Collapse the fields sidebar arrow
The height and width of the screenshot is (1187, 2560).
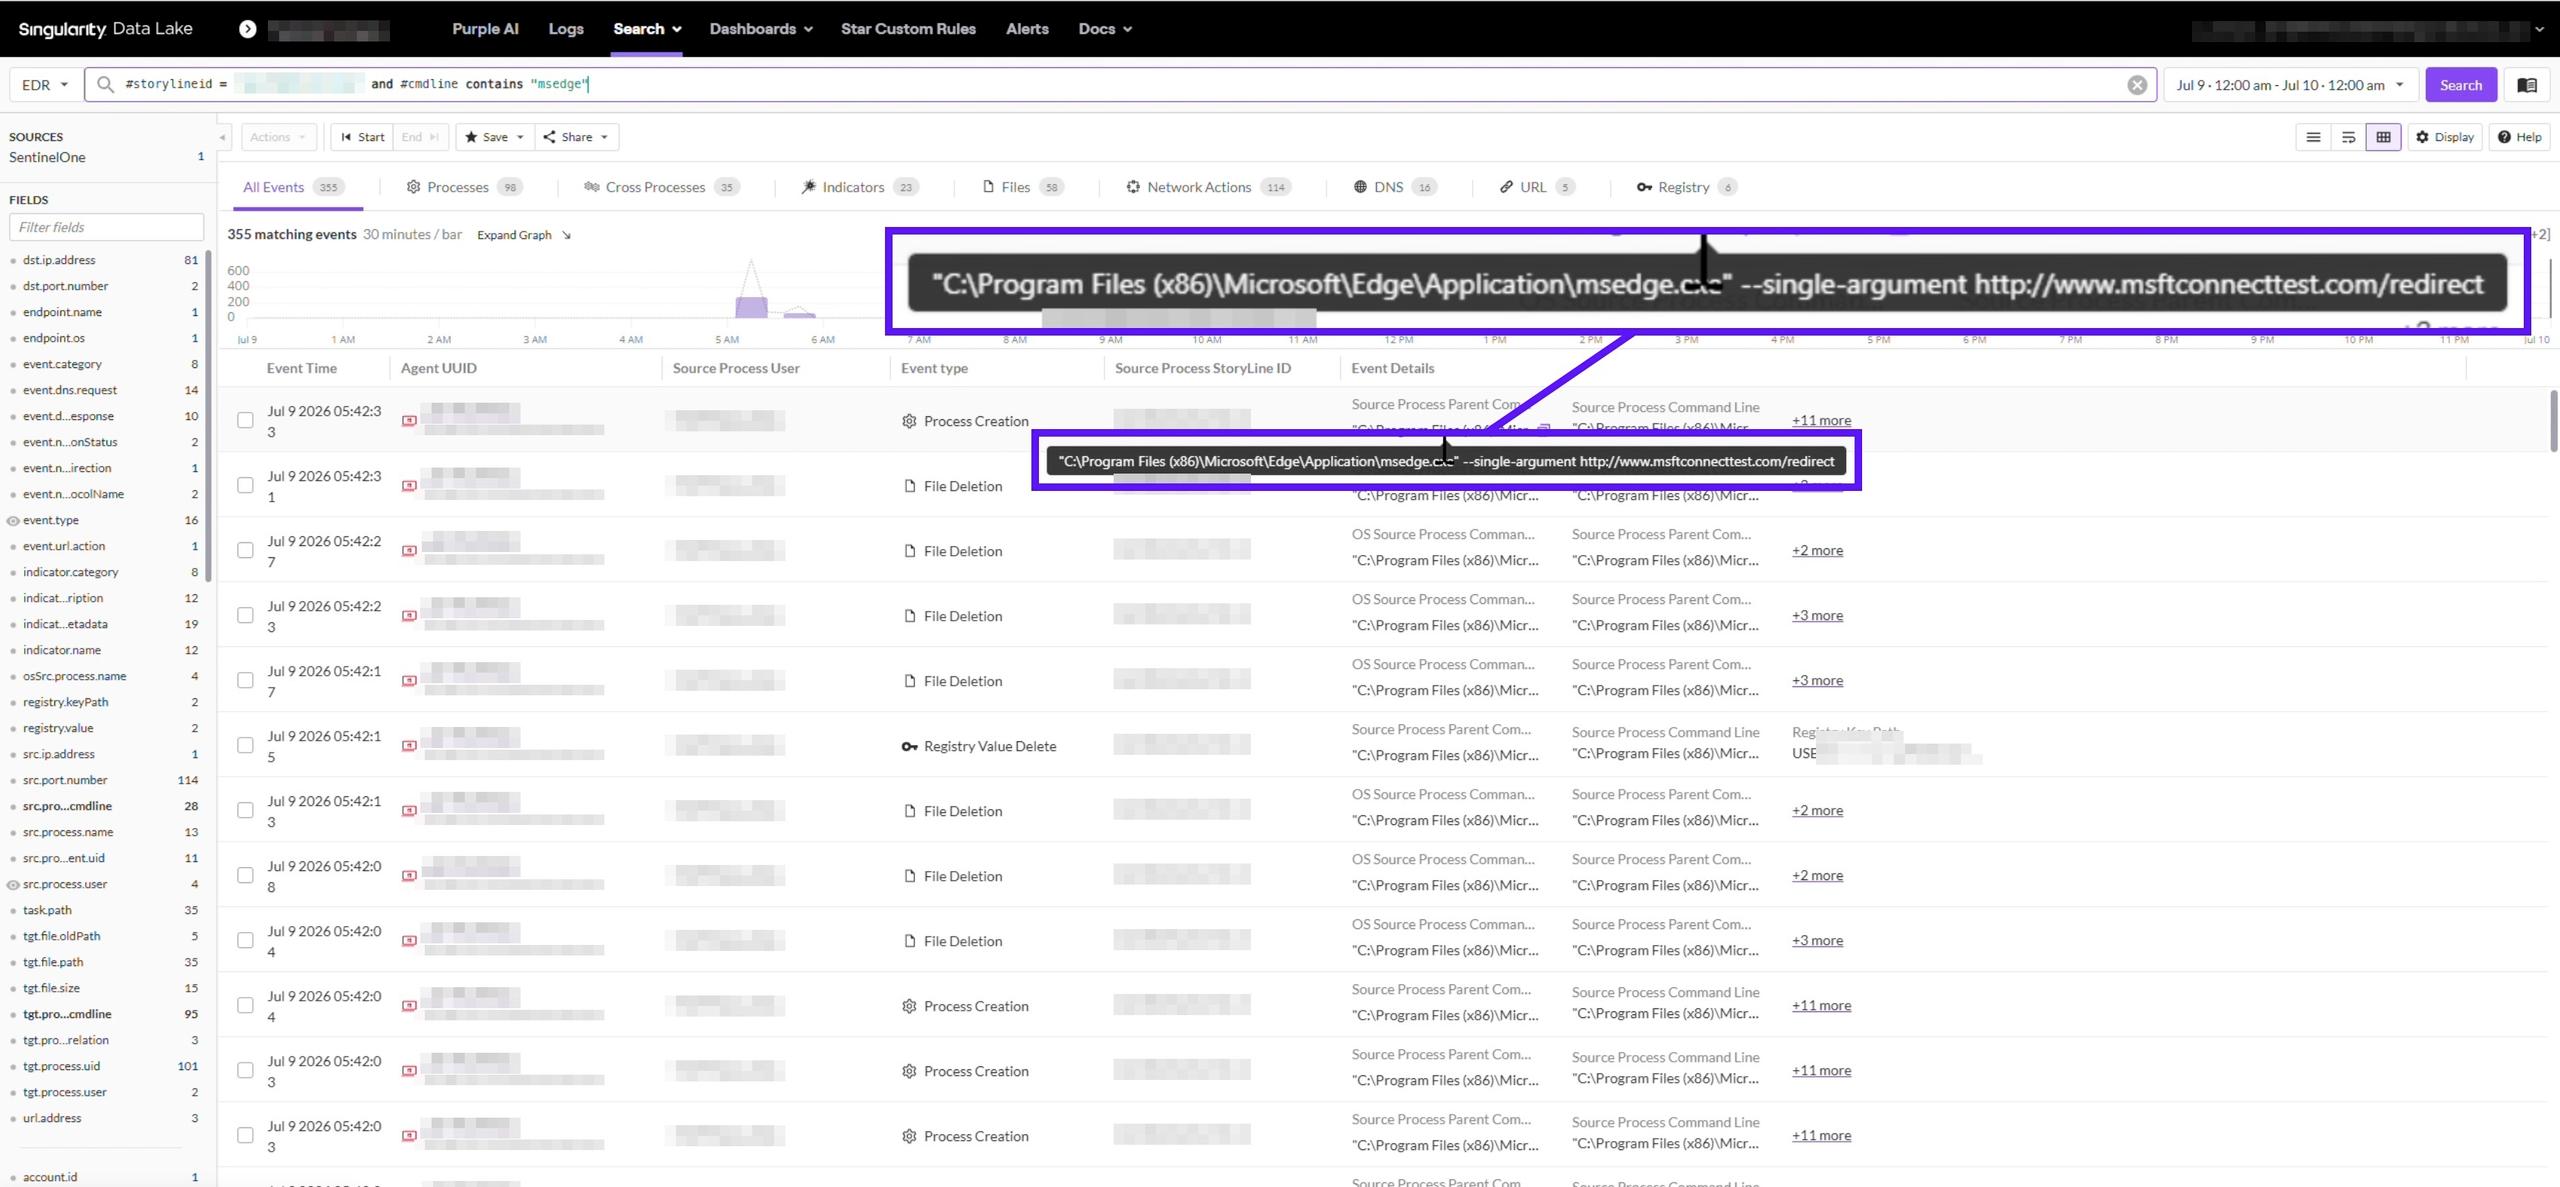(x=222, y=137)
